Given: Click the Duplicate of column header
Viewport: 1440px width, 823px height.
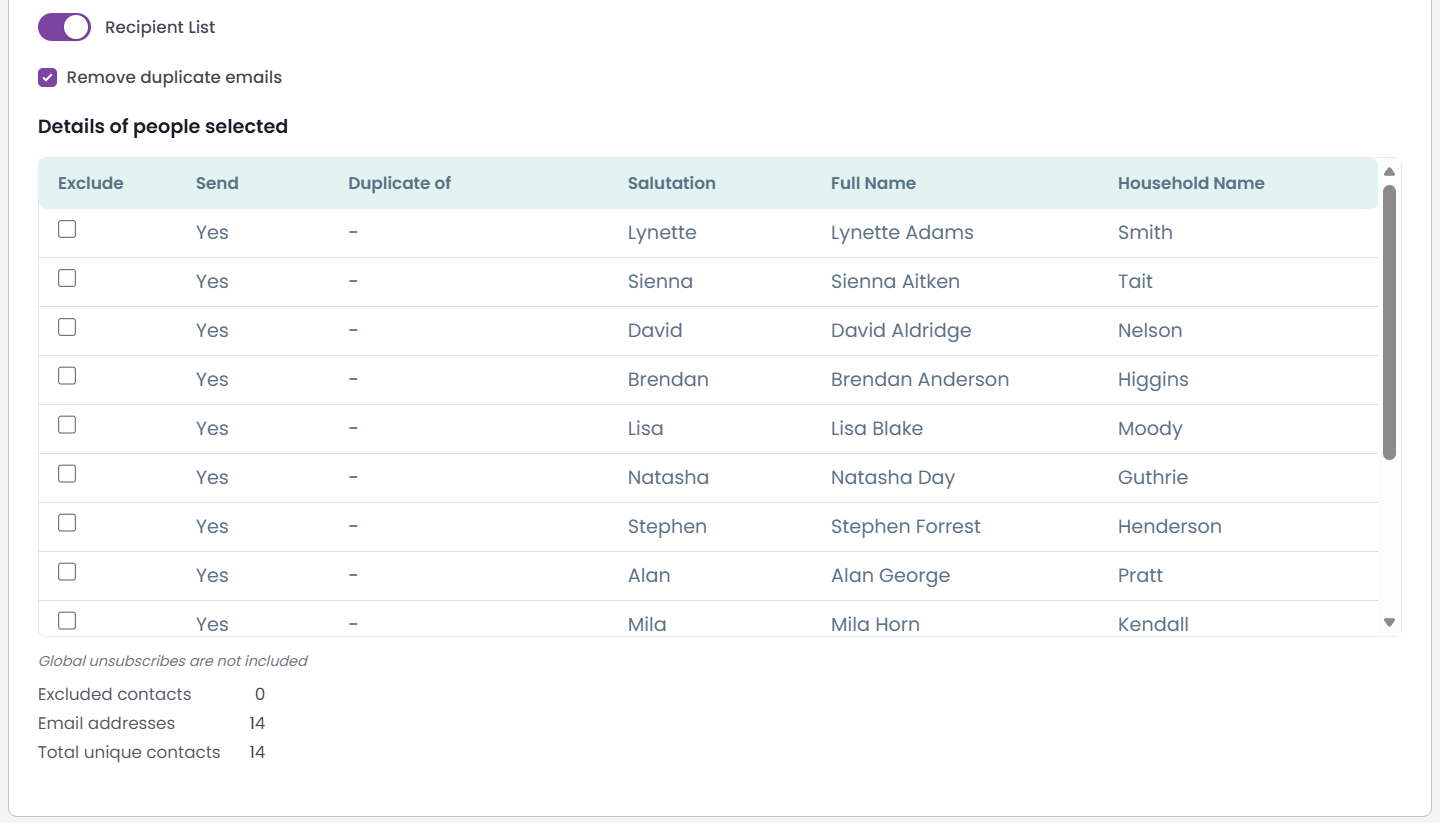Looking at the screenshot, I should pos(399,183).
